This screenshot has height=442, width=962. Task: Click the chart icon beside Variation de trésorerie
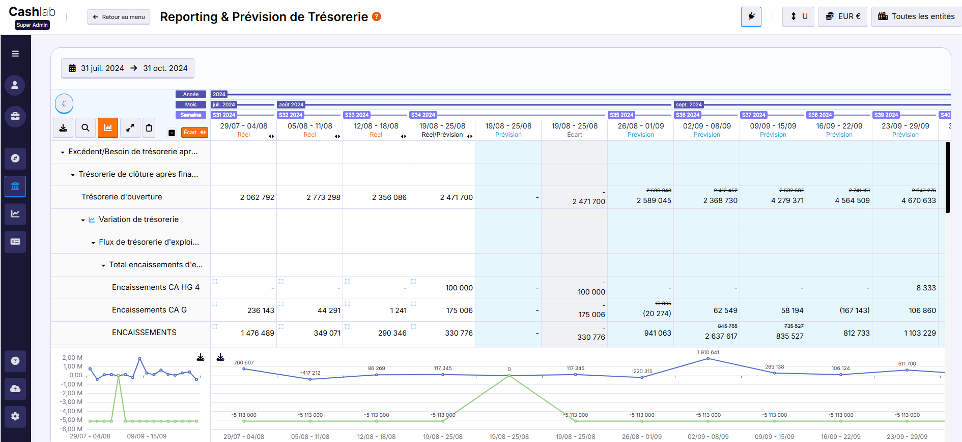[91, 219]
